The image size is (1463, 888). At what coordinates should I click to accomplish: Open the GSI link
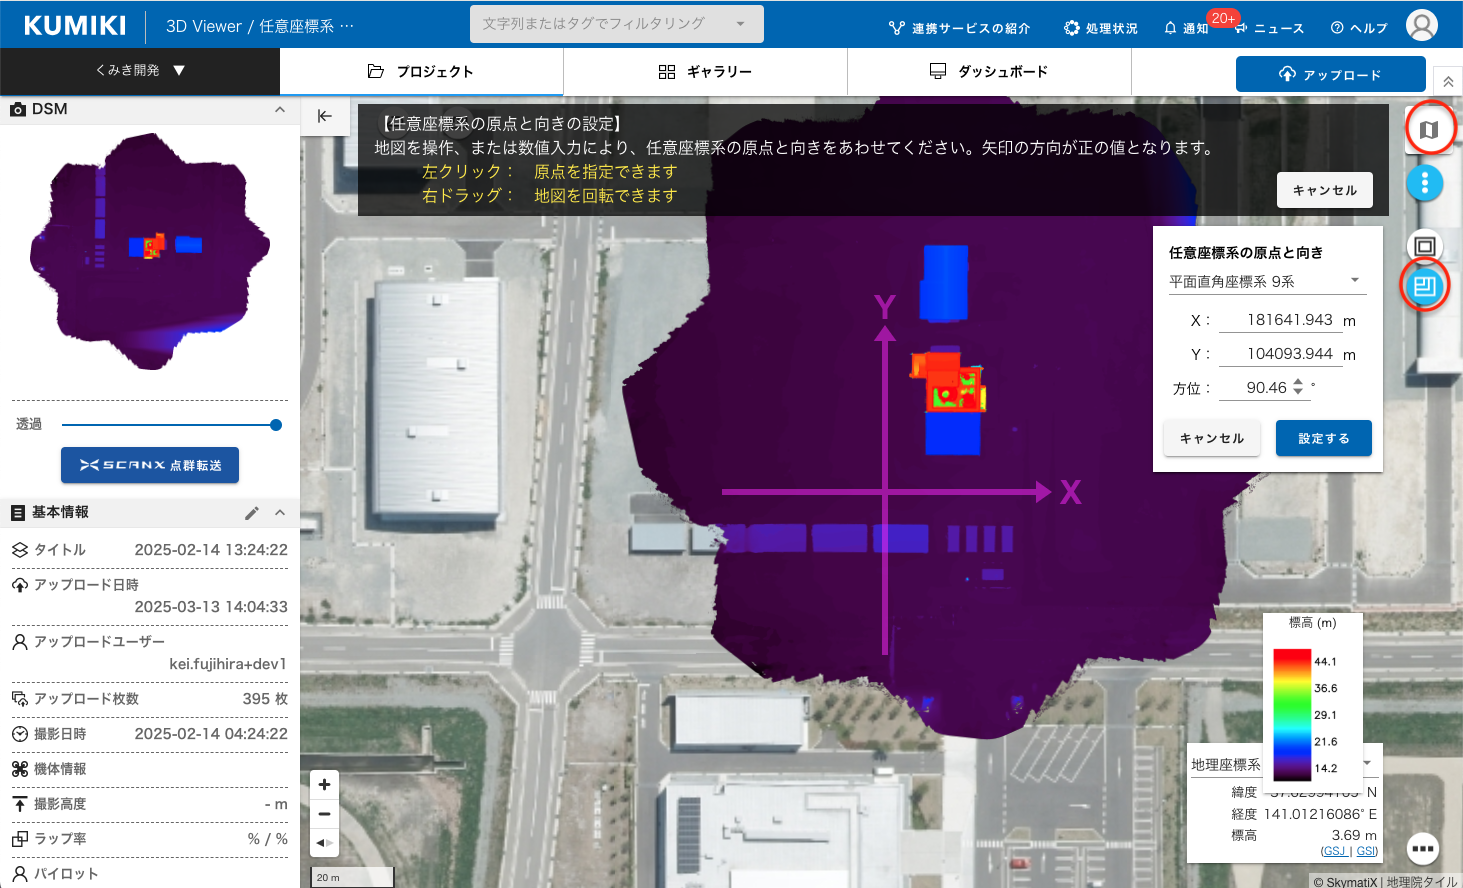(x=1366, y=851)
